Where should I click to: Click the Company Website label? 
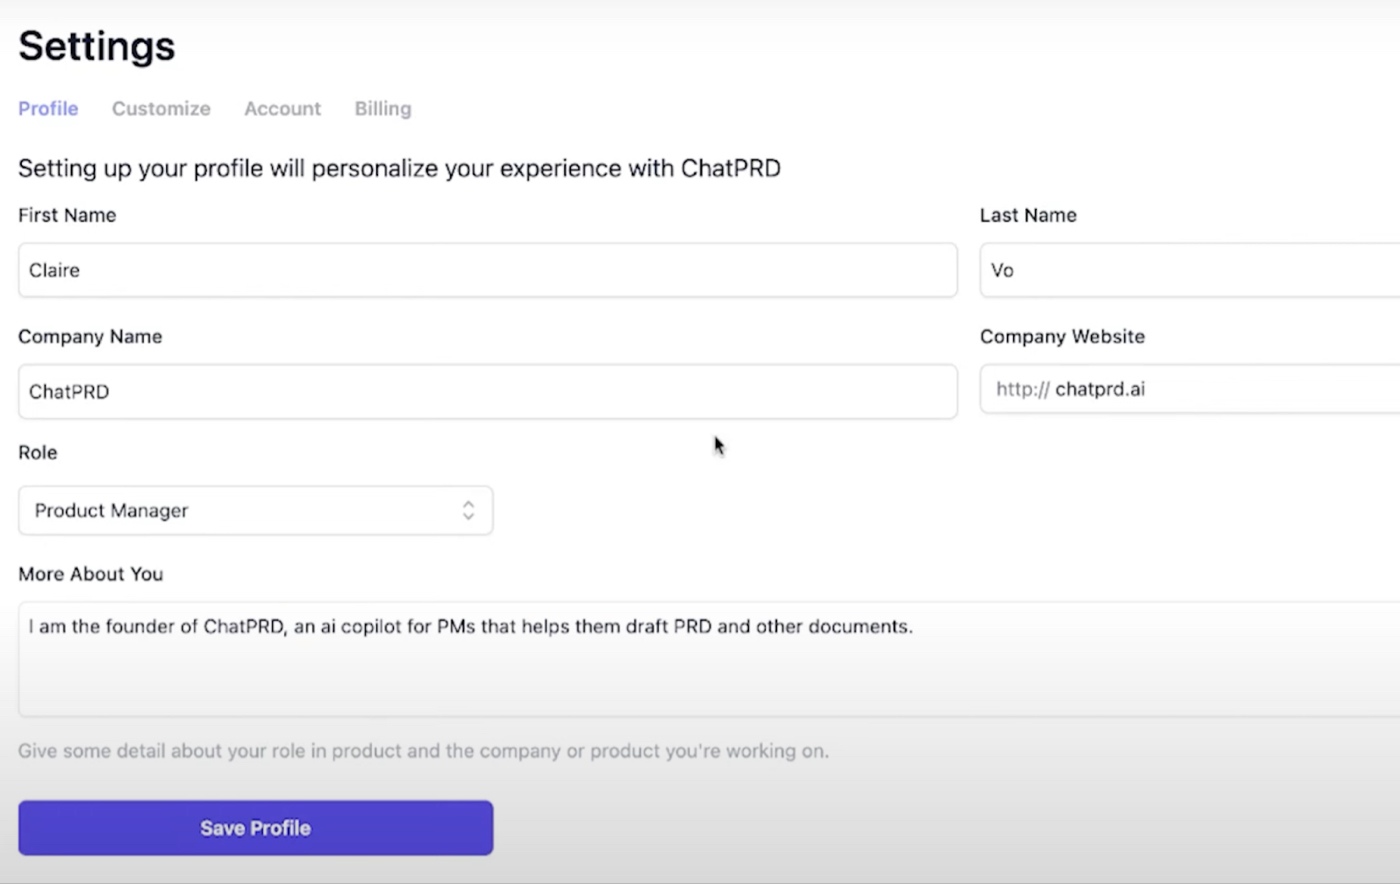coord(1062,336)
